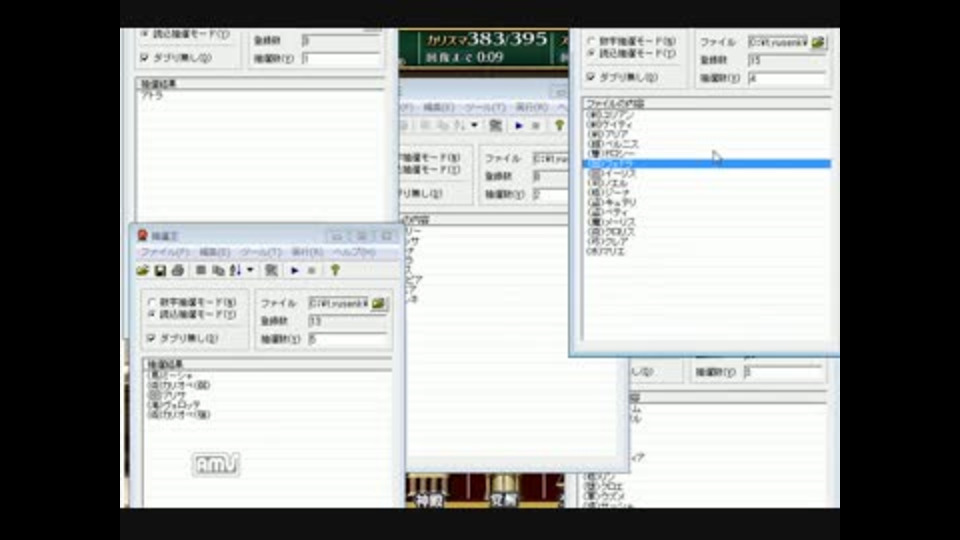
Task: Select ベティ row in top-right window list
Action: (707, 212)
